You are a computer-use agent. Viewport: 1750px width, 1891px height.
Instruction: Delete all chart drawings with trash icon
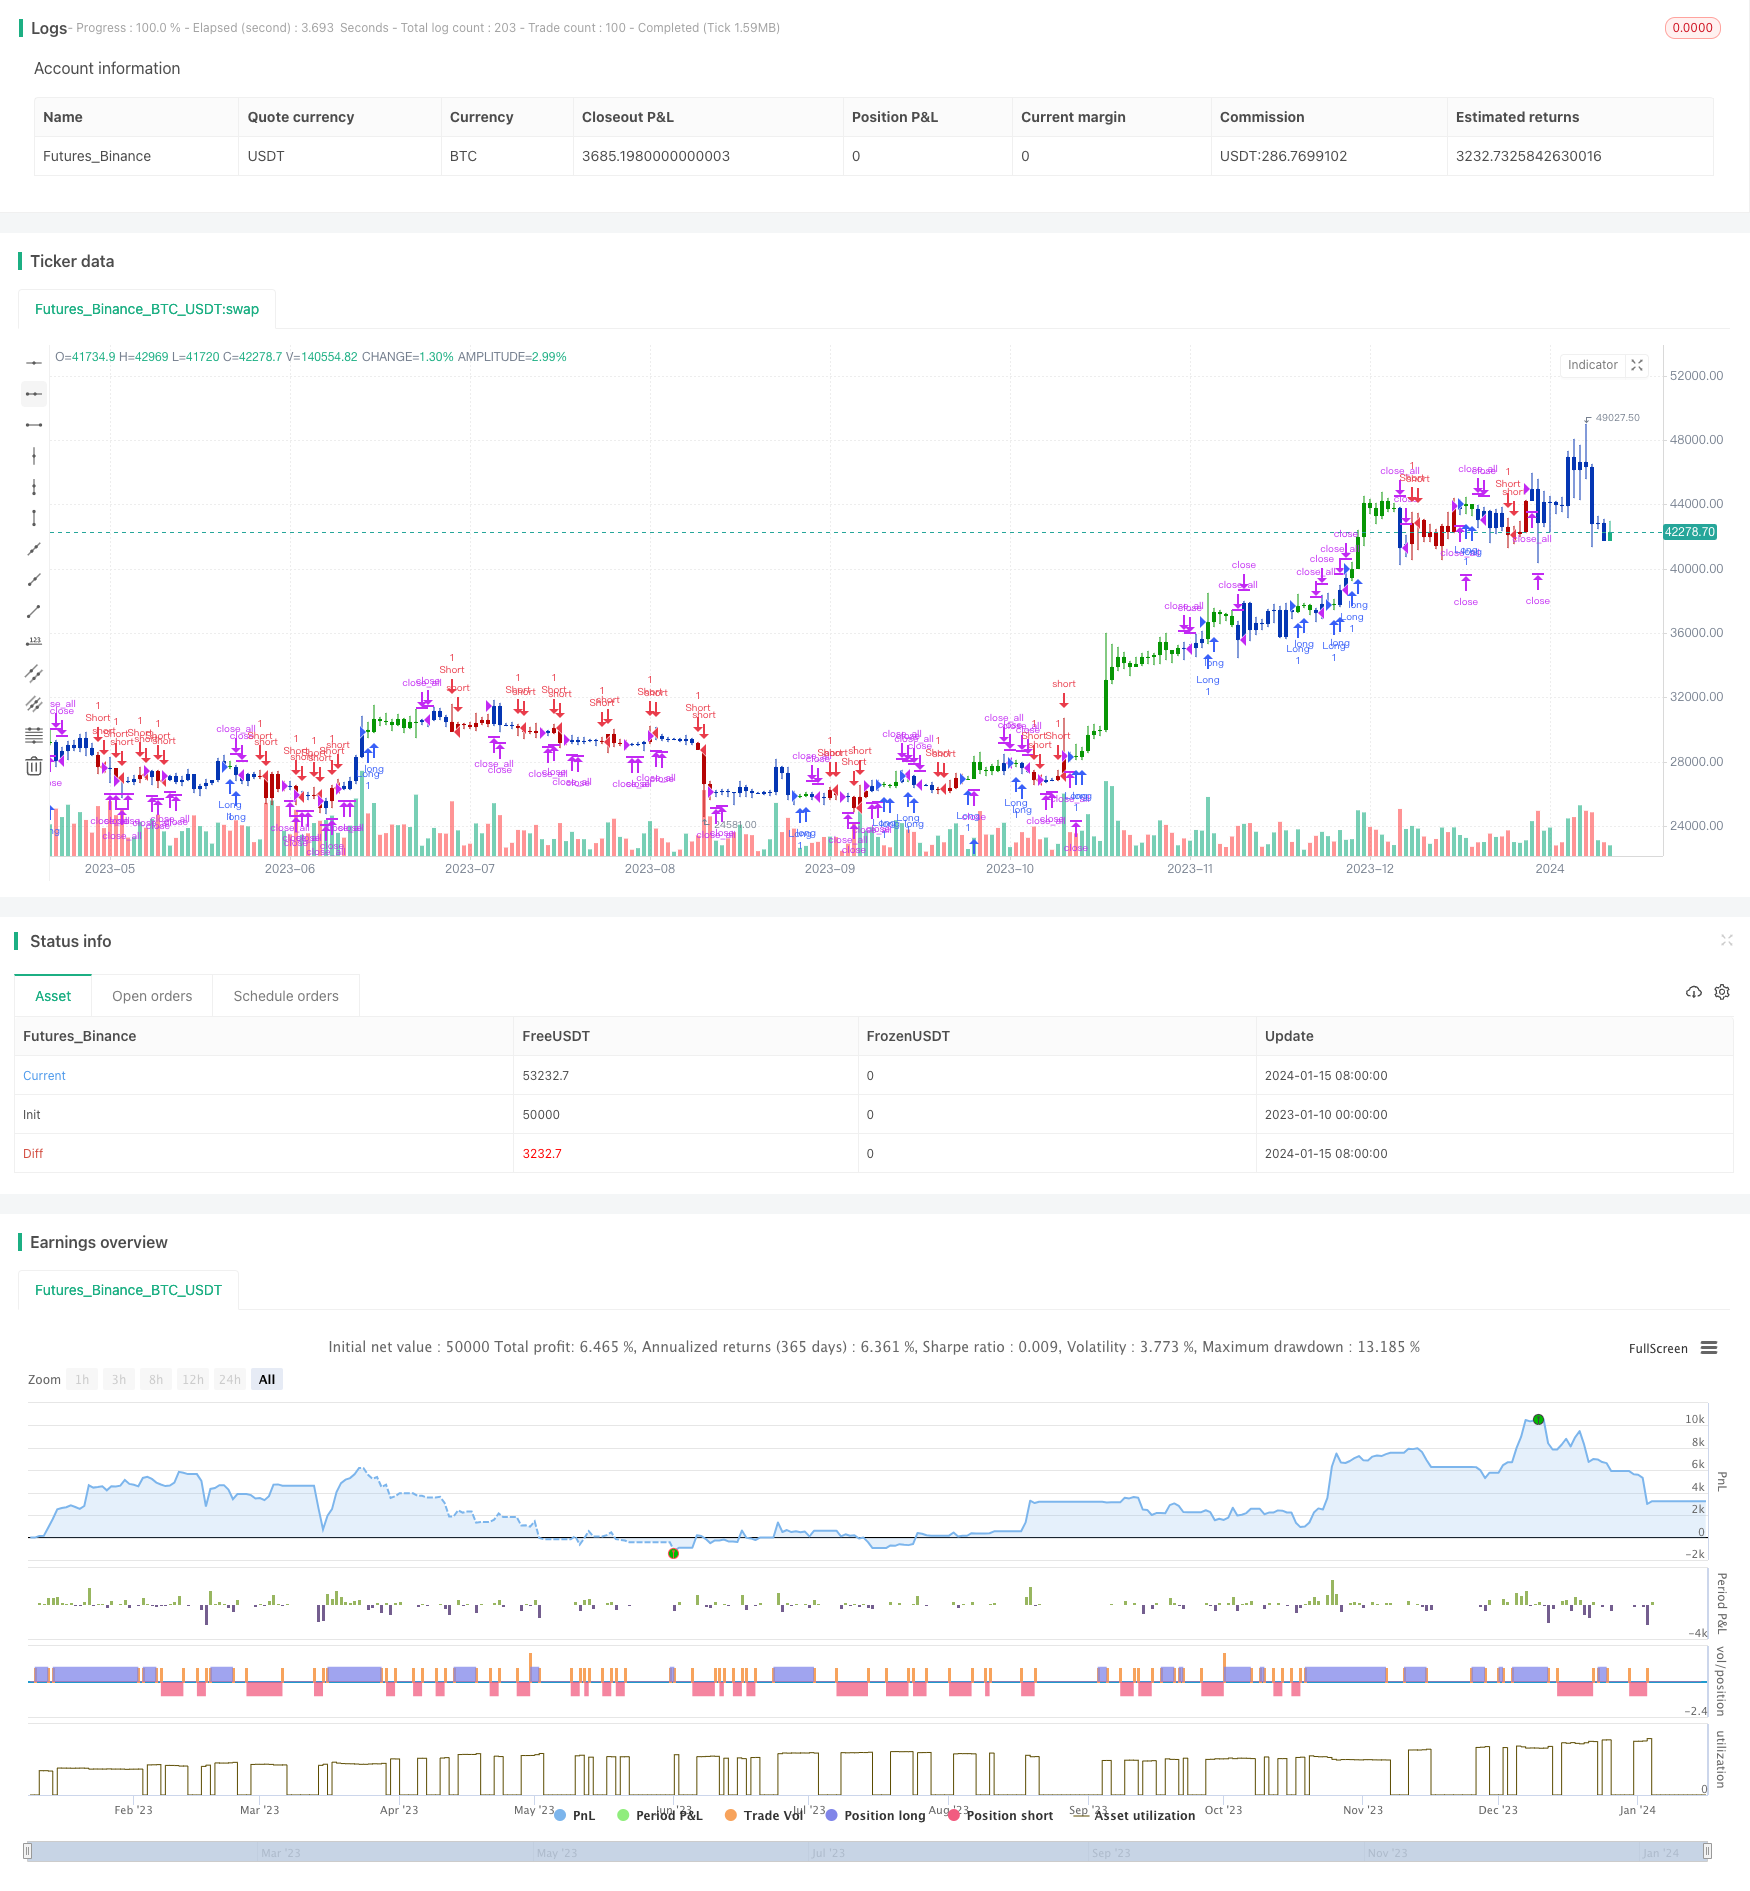[34, 766]
